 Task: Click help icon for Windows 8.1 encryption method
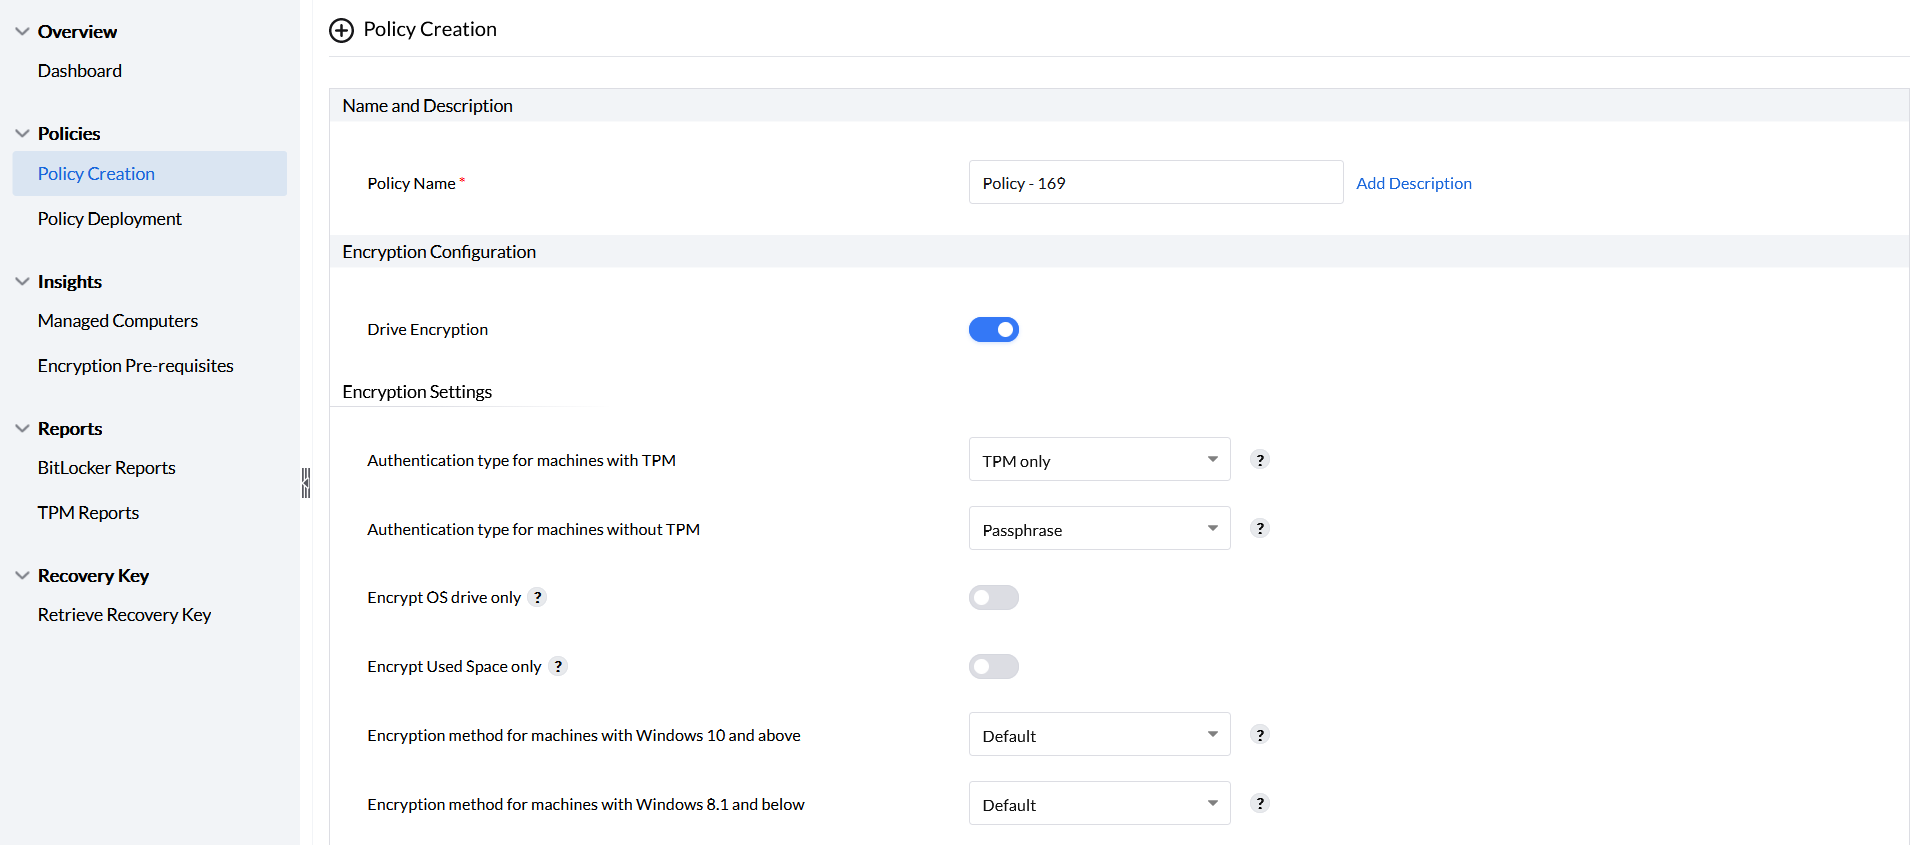[x=1260, y=804]
